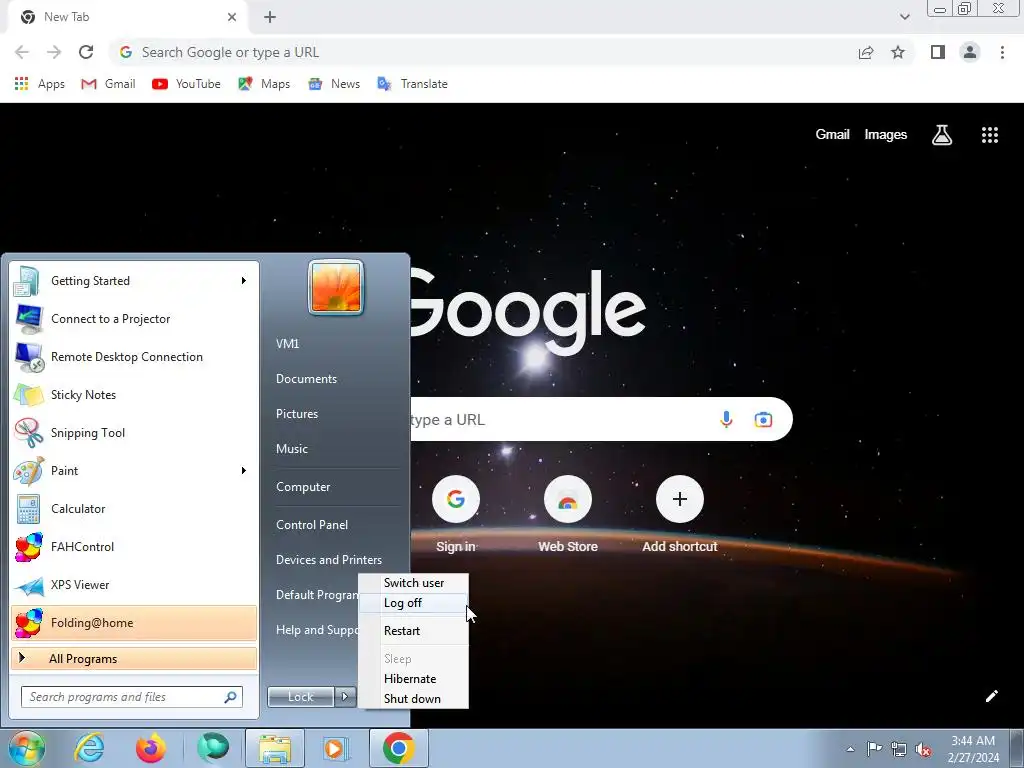Screen dimensions: 1024x768
Task: Select Shut down
Action: pyautogui.click(x=413, y=699)
